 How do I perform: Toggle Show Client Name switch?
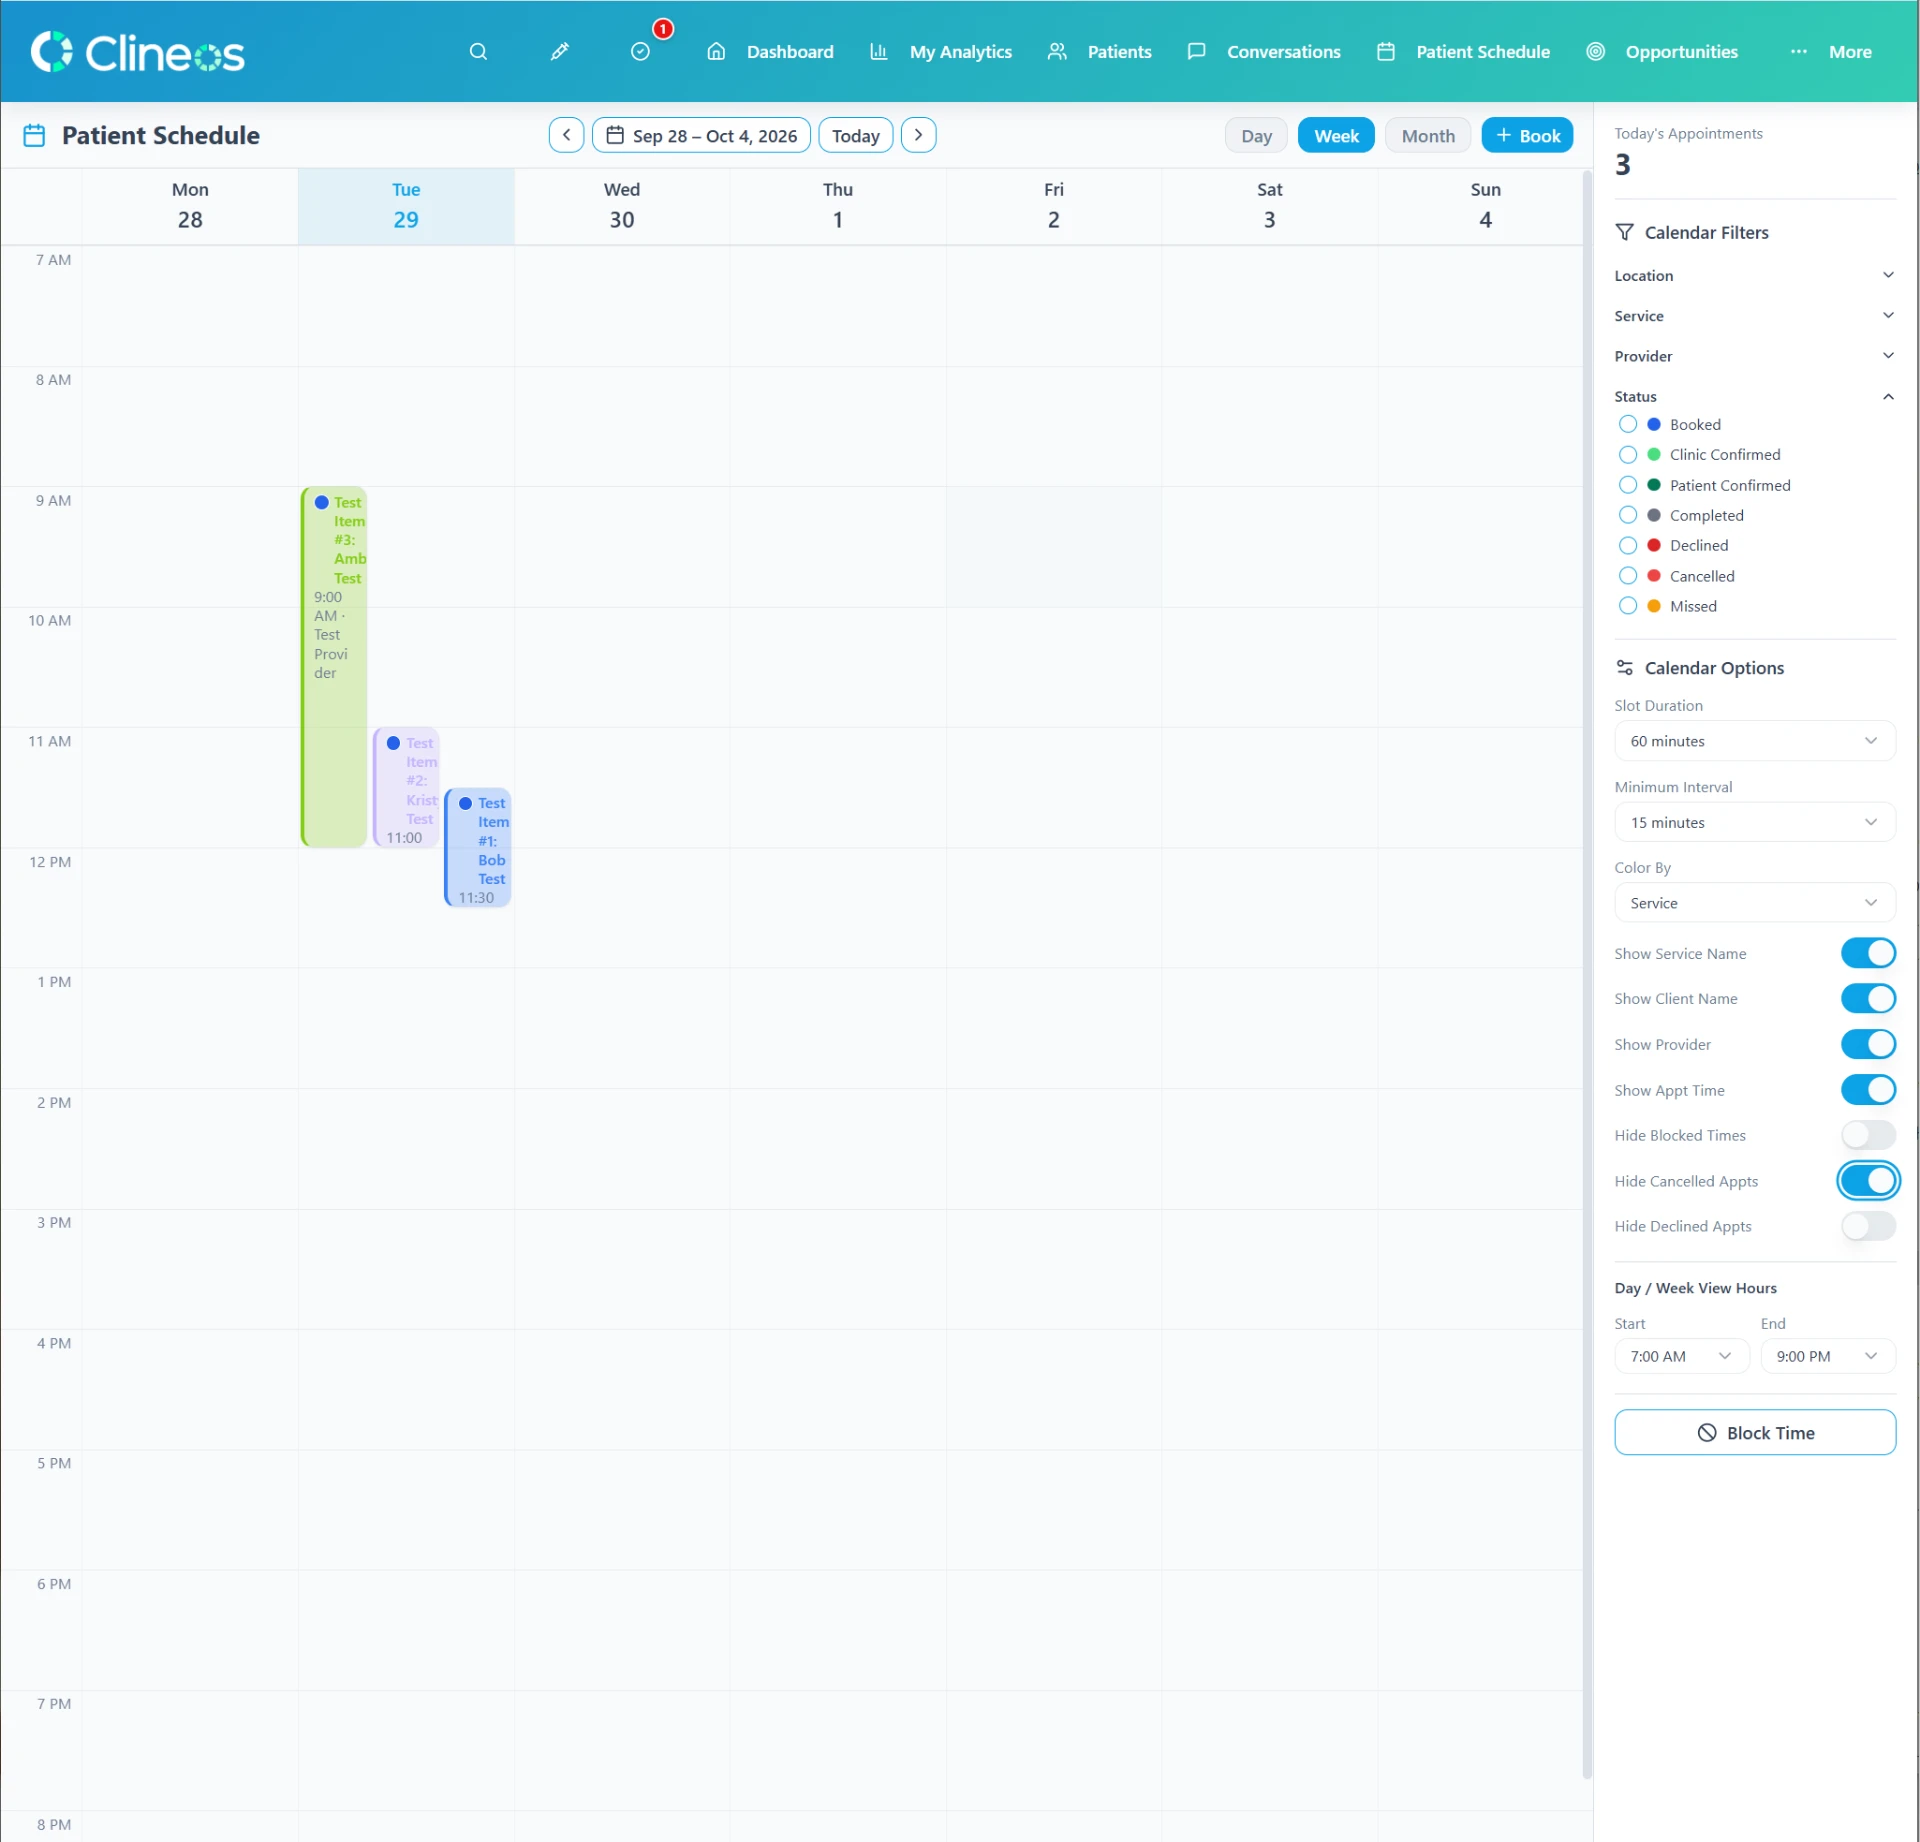coord(1868,998)
